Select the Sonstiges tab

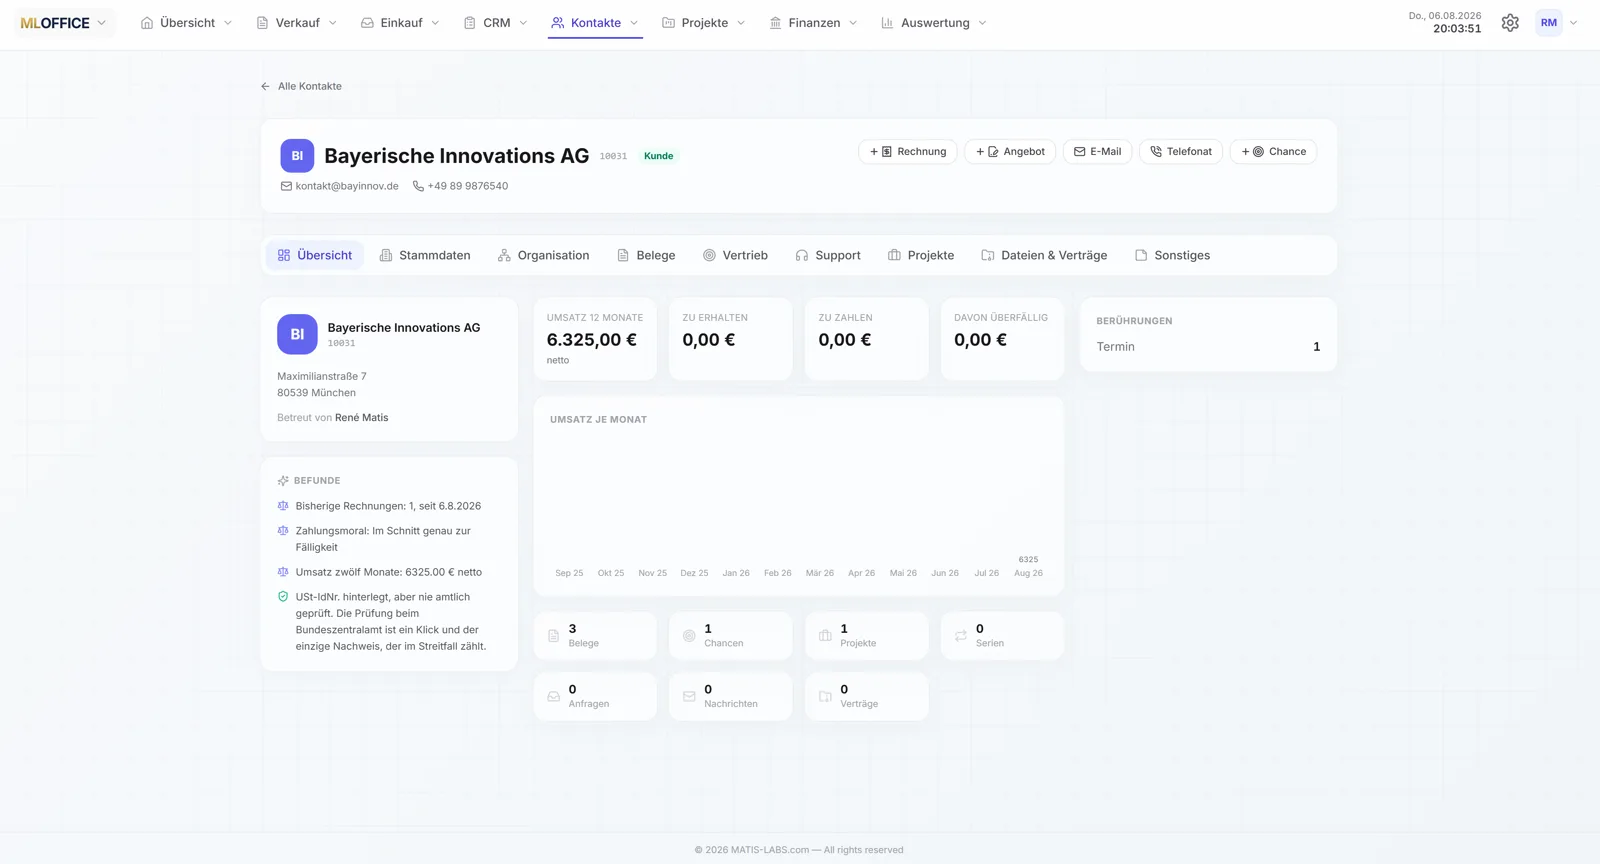pyautogui.click(x=1172, y=256)
